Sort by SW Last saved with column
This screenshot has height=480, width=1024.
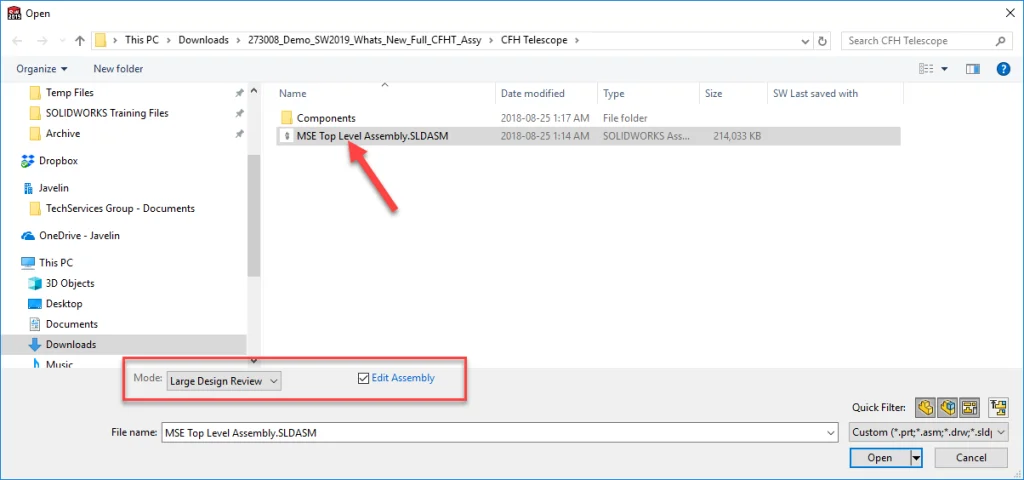coord(835,93)
